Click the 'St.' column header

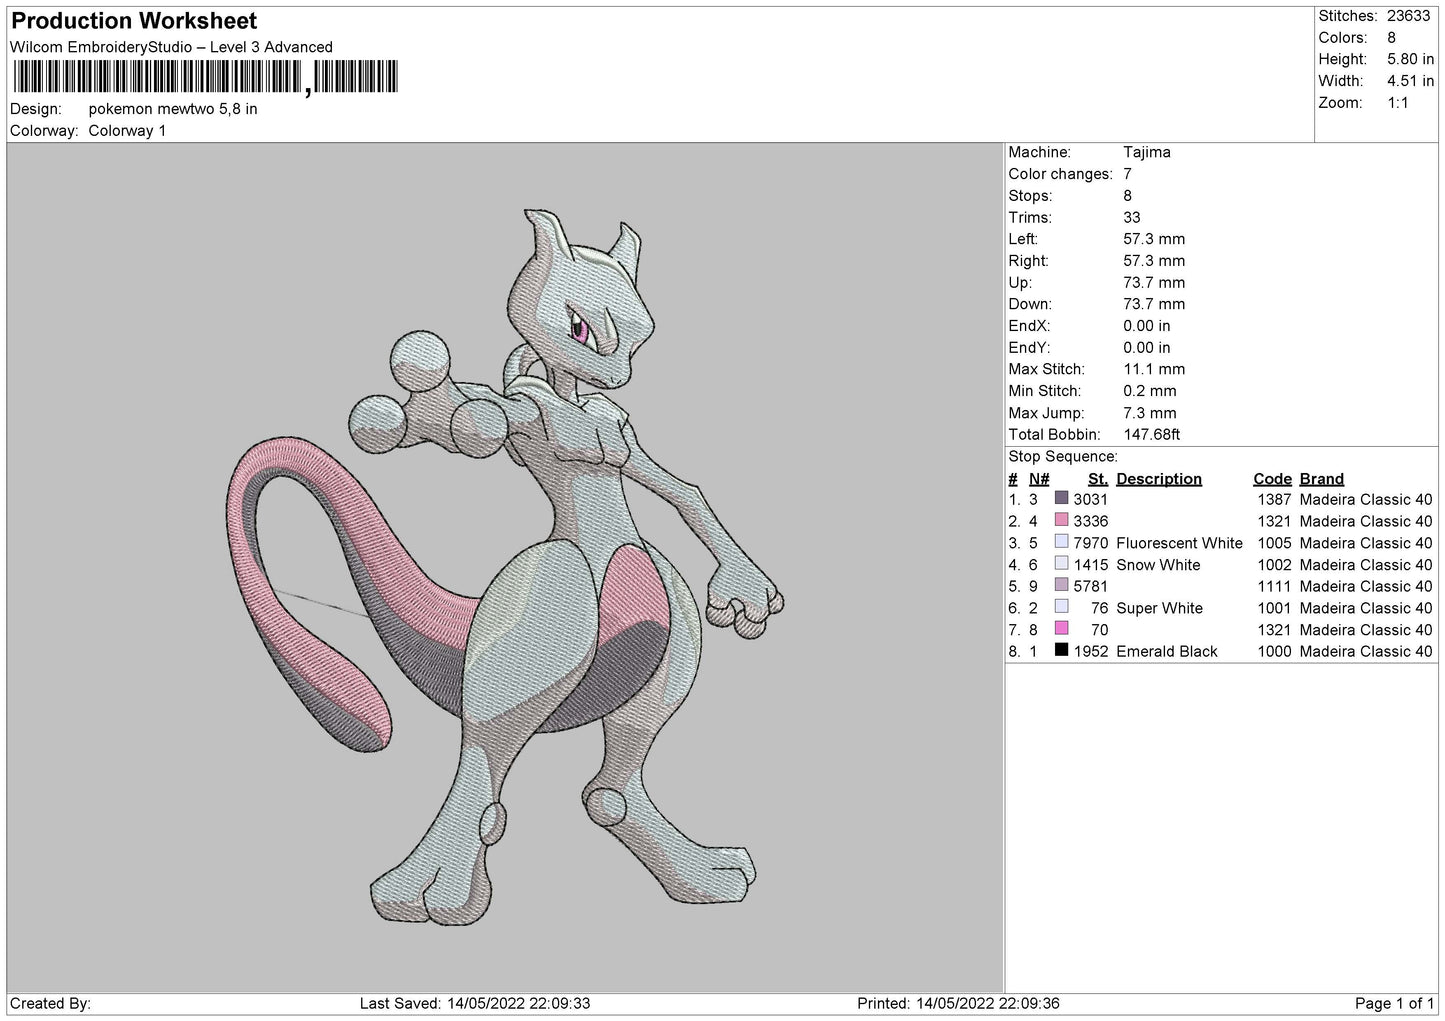(x=1098, y=479)
